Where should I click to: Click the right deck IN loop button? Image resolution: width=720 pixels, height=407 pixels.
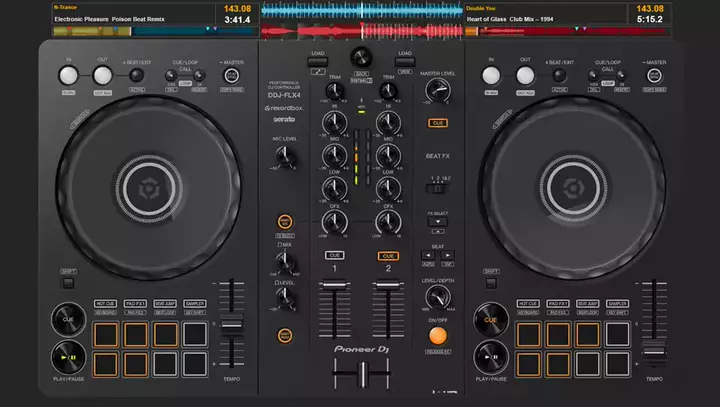tap(491, 75)
